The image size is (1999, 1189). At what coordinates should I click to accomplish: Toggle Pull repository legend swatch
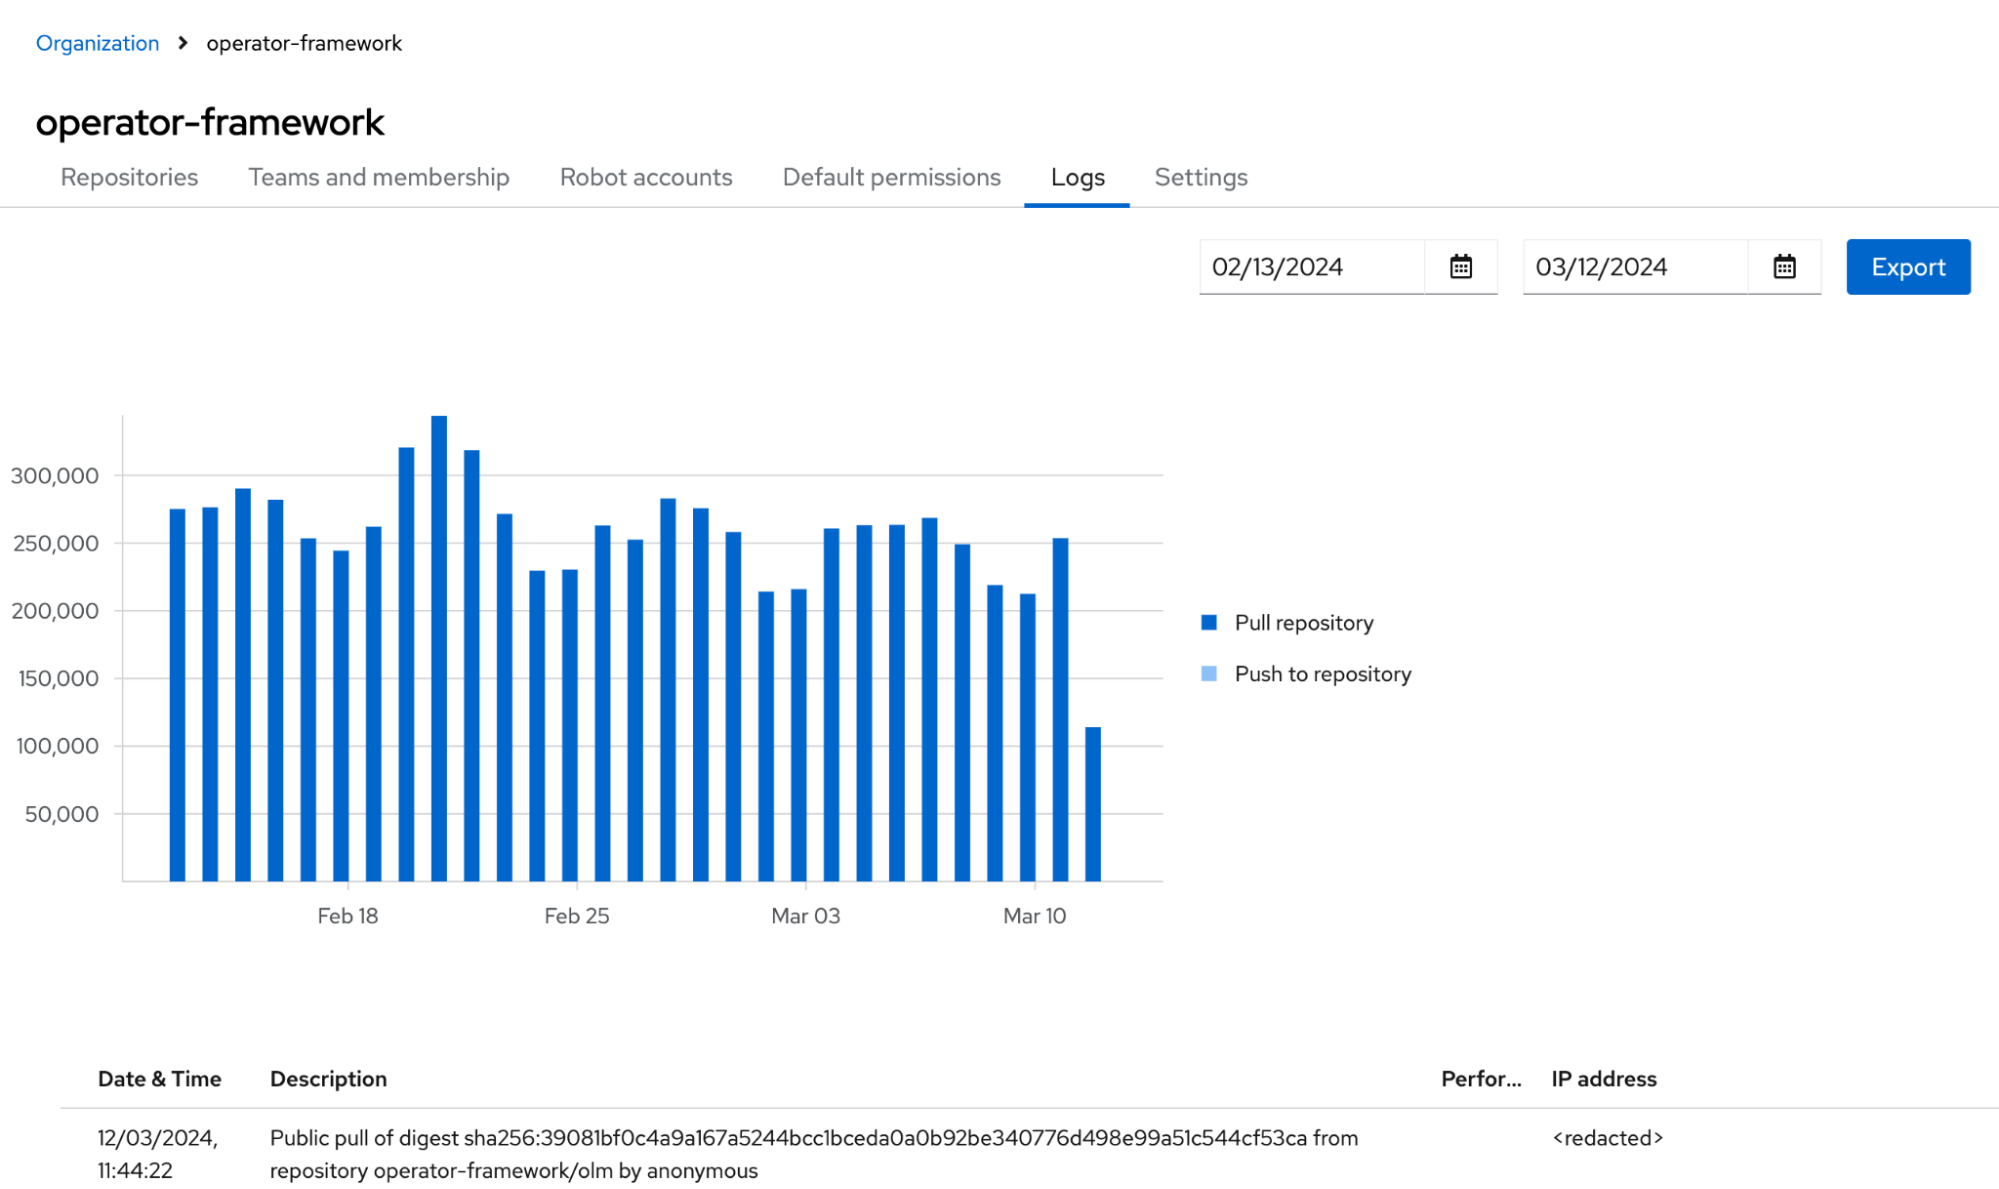[1209, 623]
